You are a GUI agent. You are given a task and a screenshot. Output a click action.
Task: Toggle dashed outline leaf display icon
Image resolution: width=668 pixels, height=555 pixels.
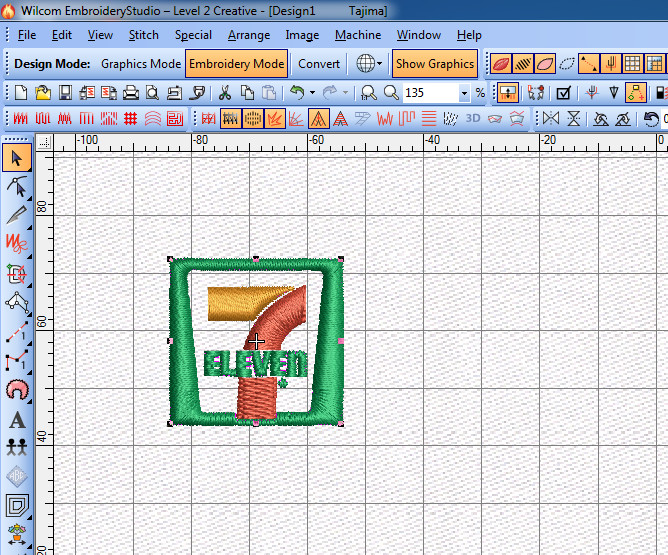click(567, 64)
